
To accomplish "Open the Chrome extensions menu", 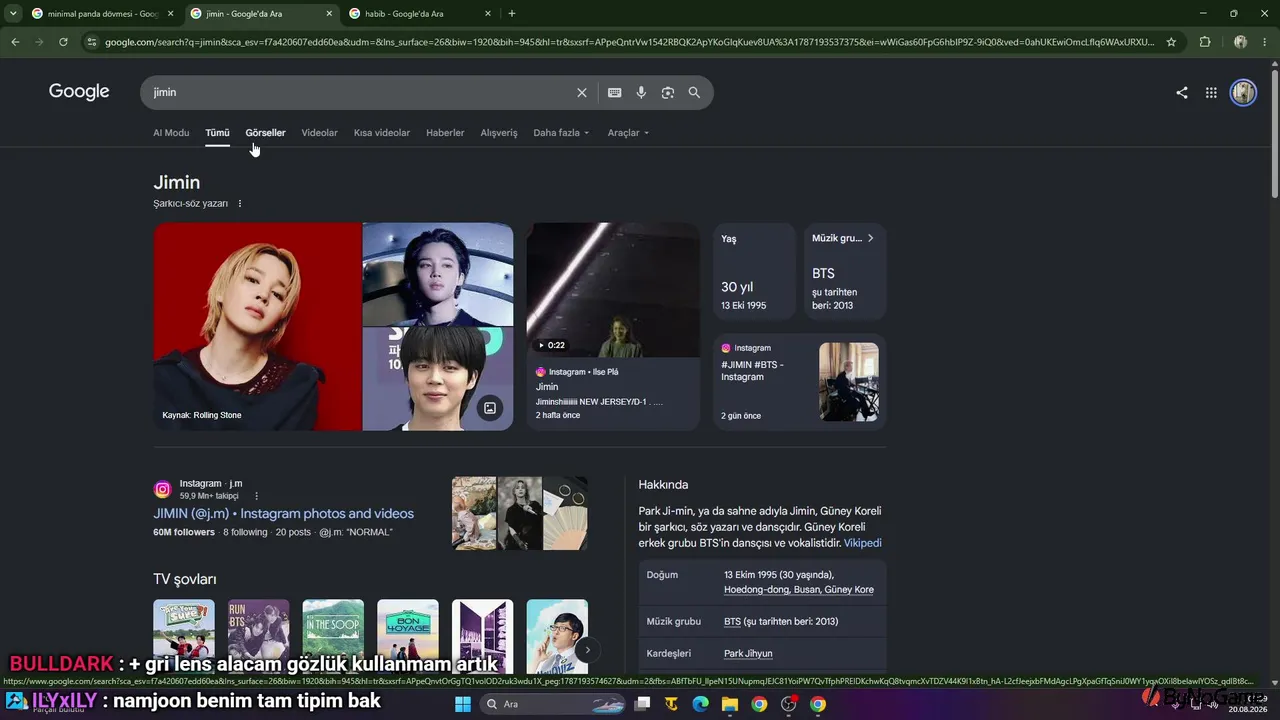I will pos(1205,42).
